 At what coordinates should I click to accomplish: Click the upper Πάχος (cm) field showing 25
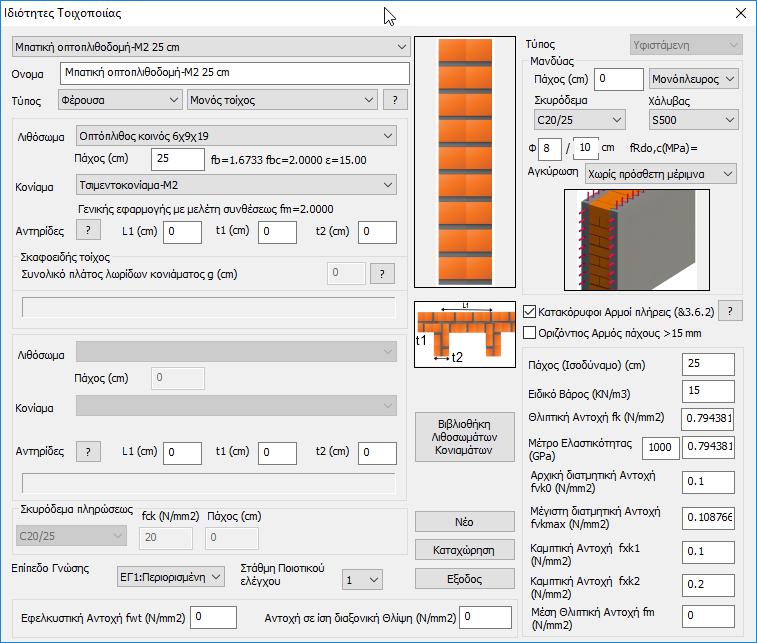178,159
